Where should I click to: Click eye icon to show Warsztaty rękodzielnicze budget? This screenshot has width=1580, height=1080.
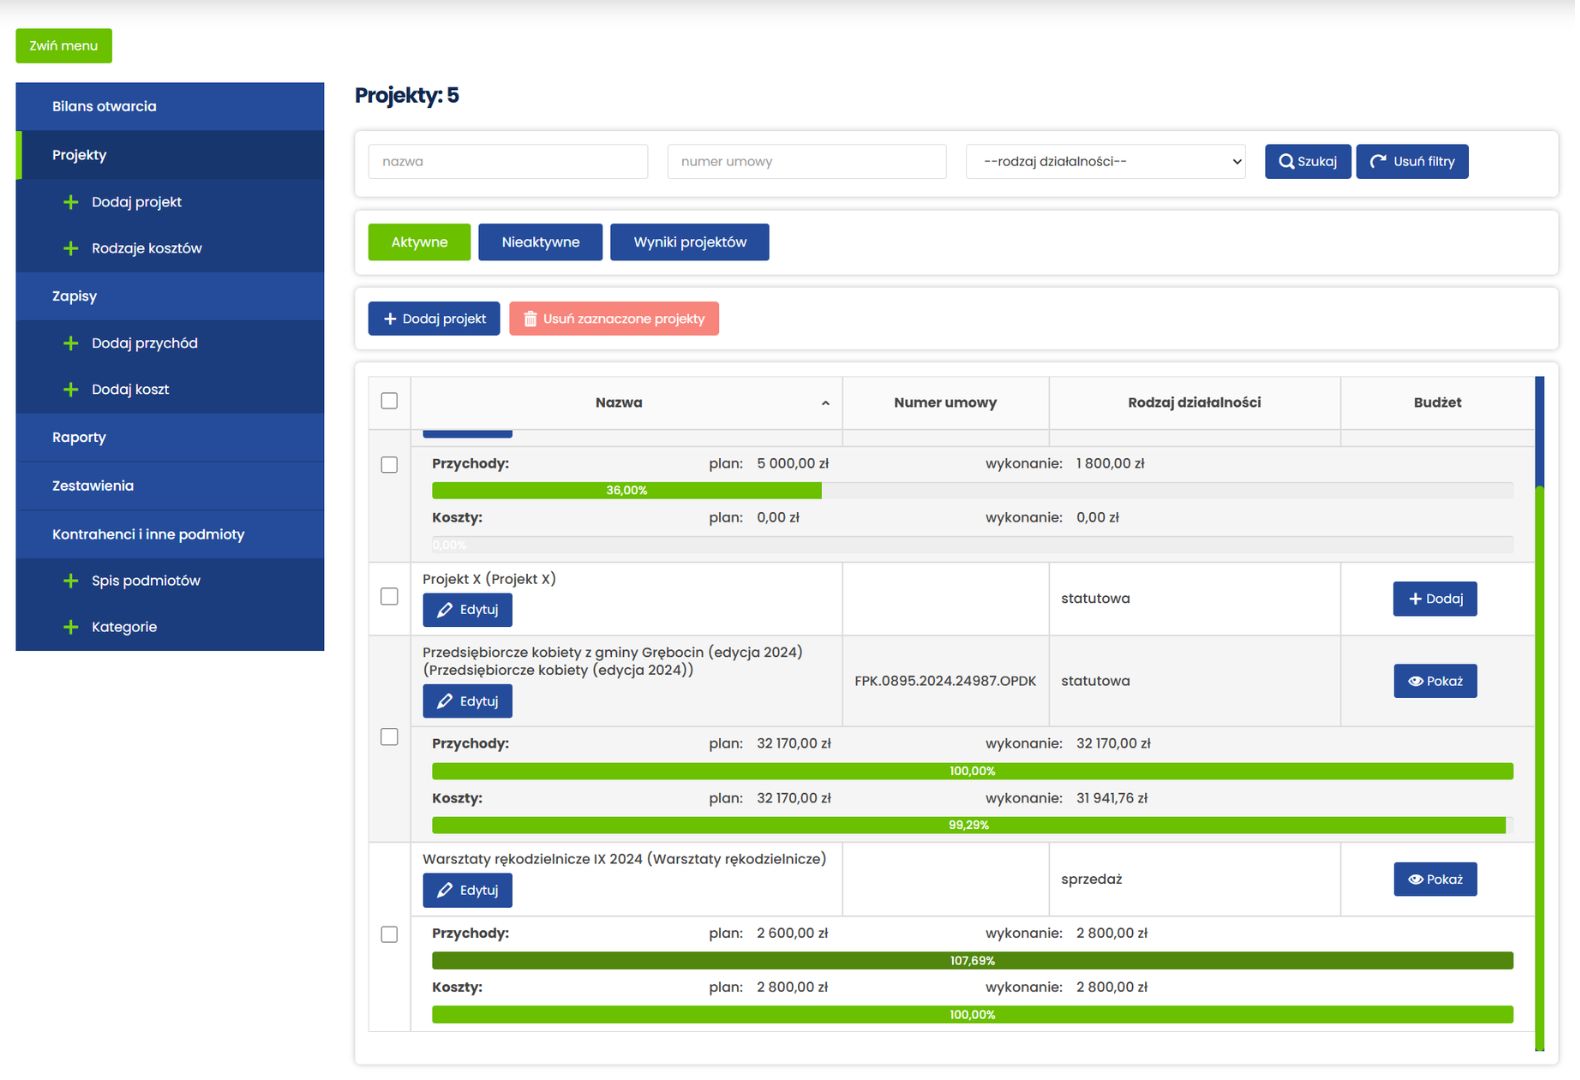click(1415, 880)
